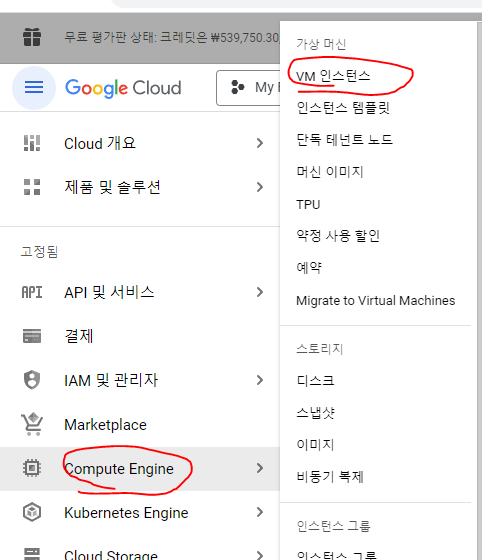The image size is (482, 560).
Task: Expand the Kubernetes Engine submenu arrow
Action: click(x=260, y=512)
